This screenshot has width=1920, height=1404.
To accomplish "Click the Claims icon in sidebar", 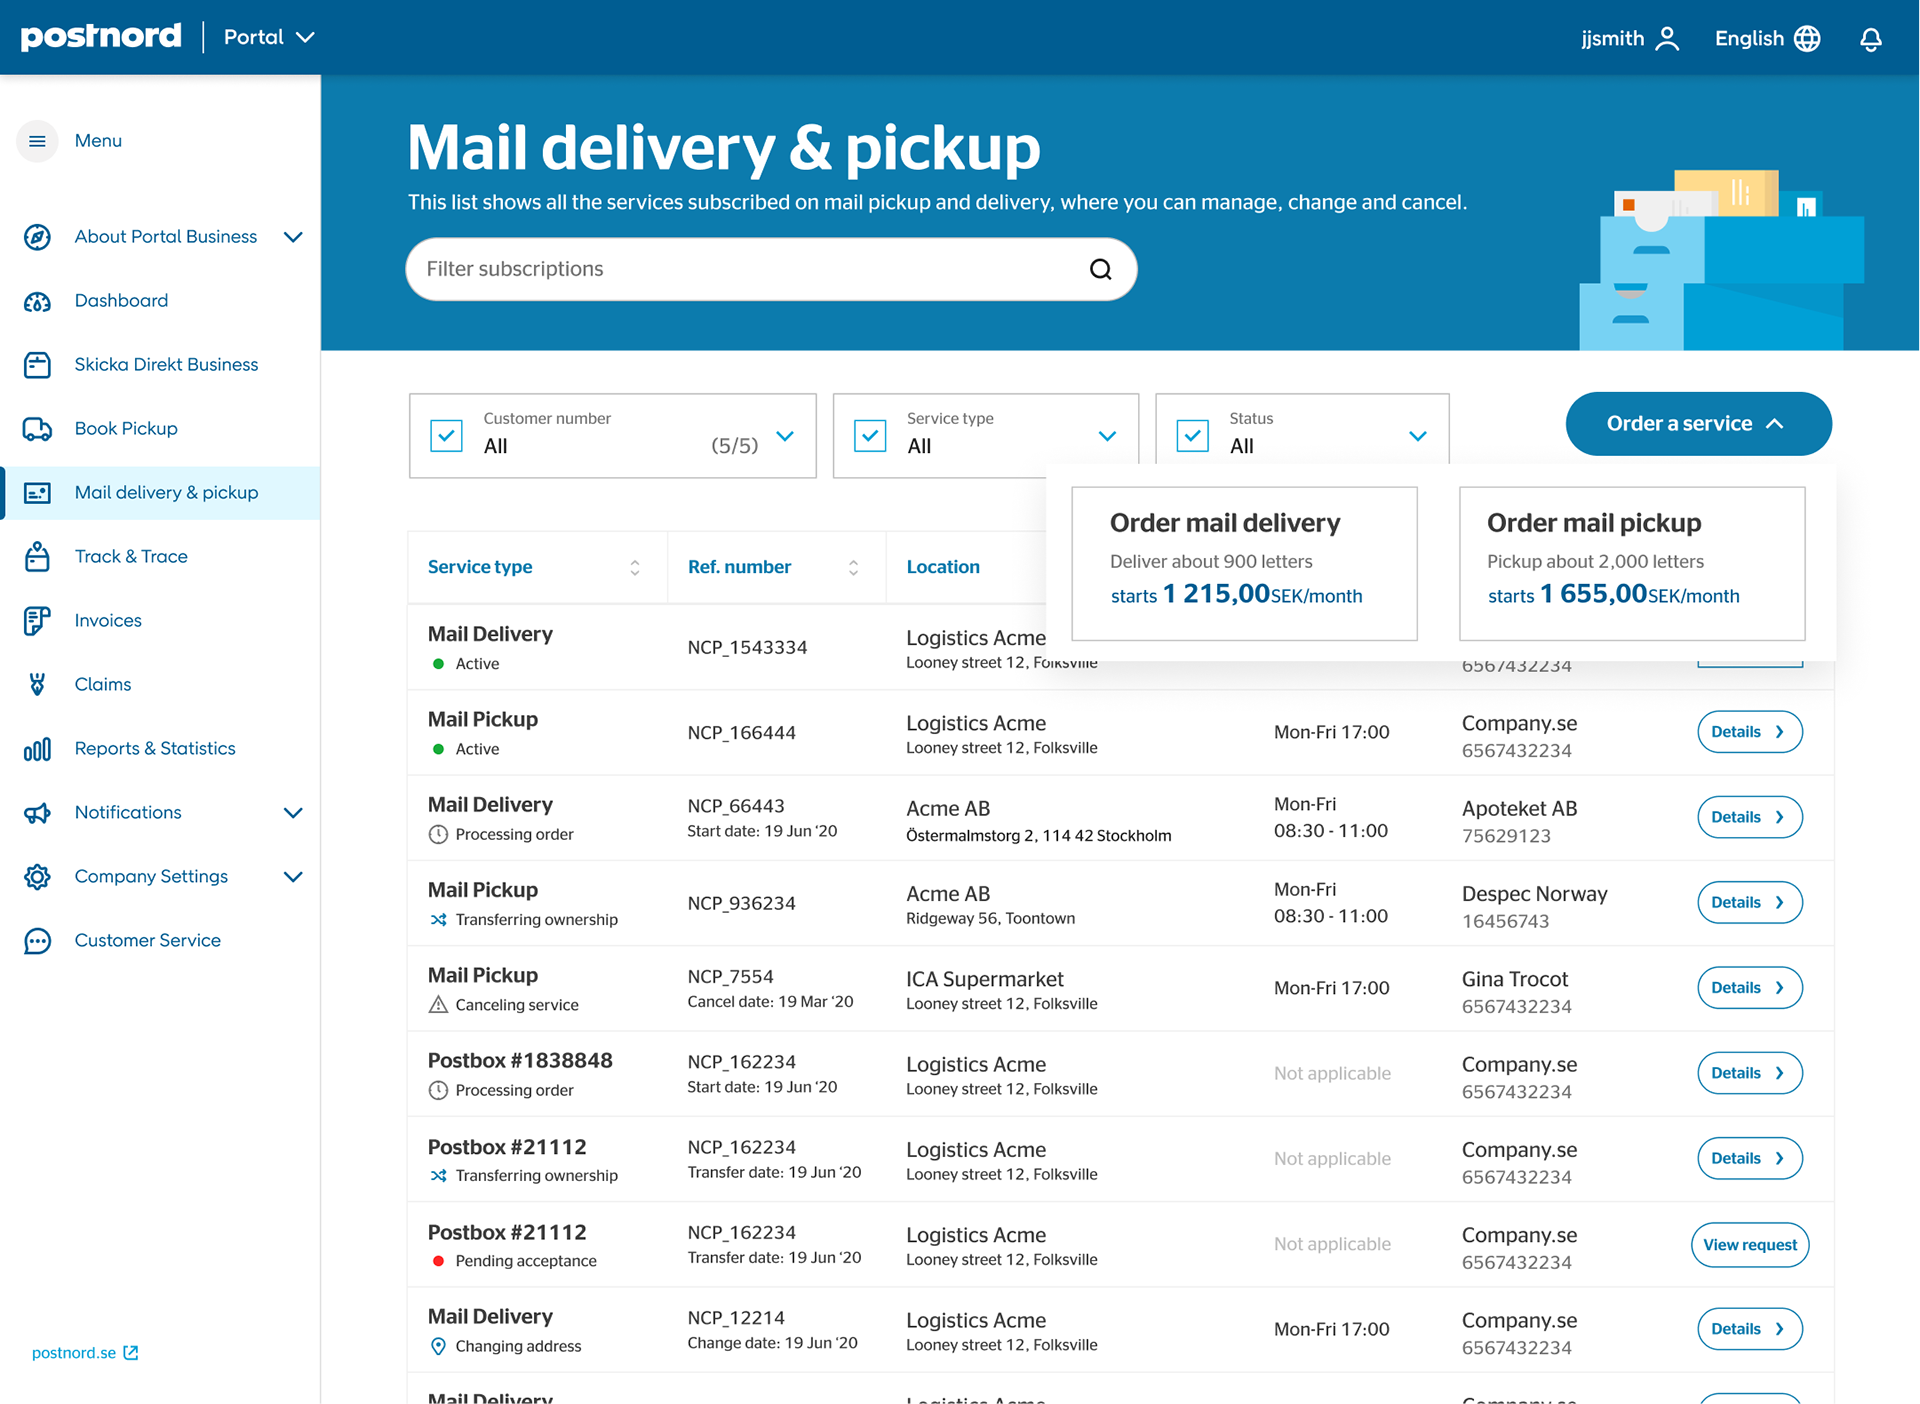I will (37, 685).
